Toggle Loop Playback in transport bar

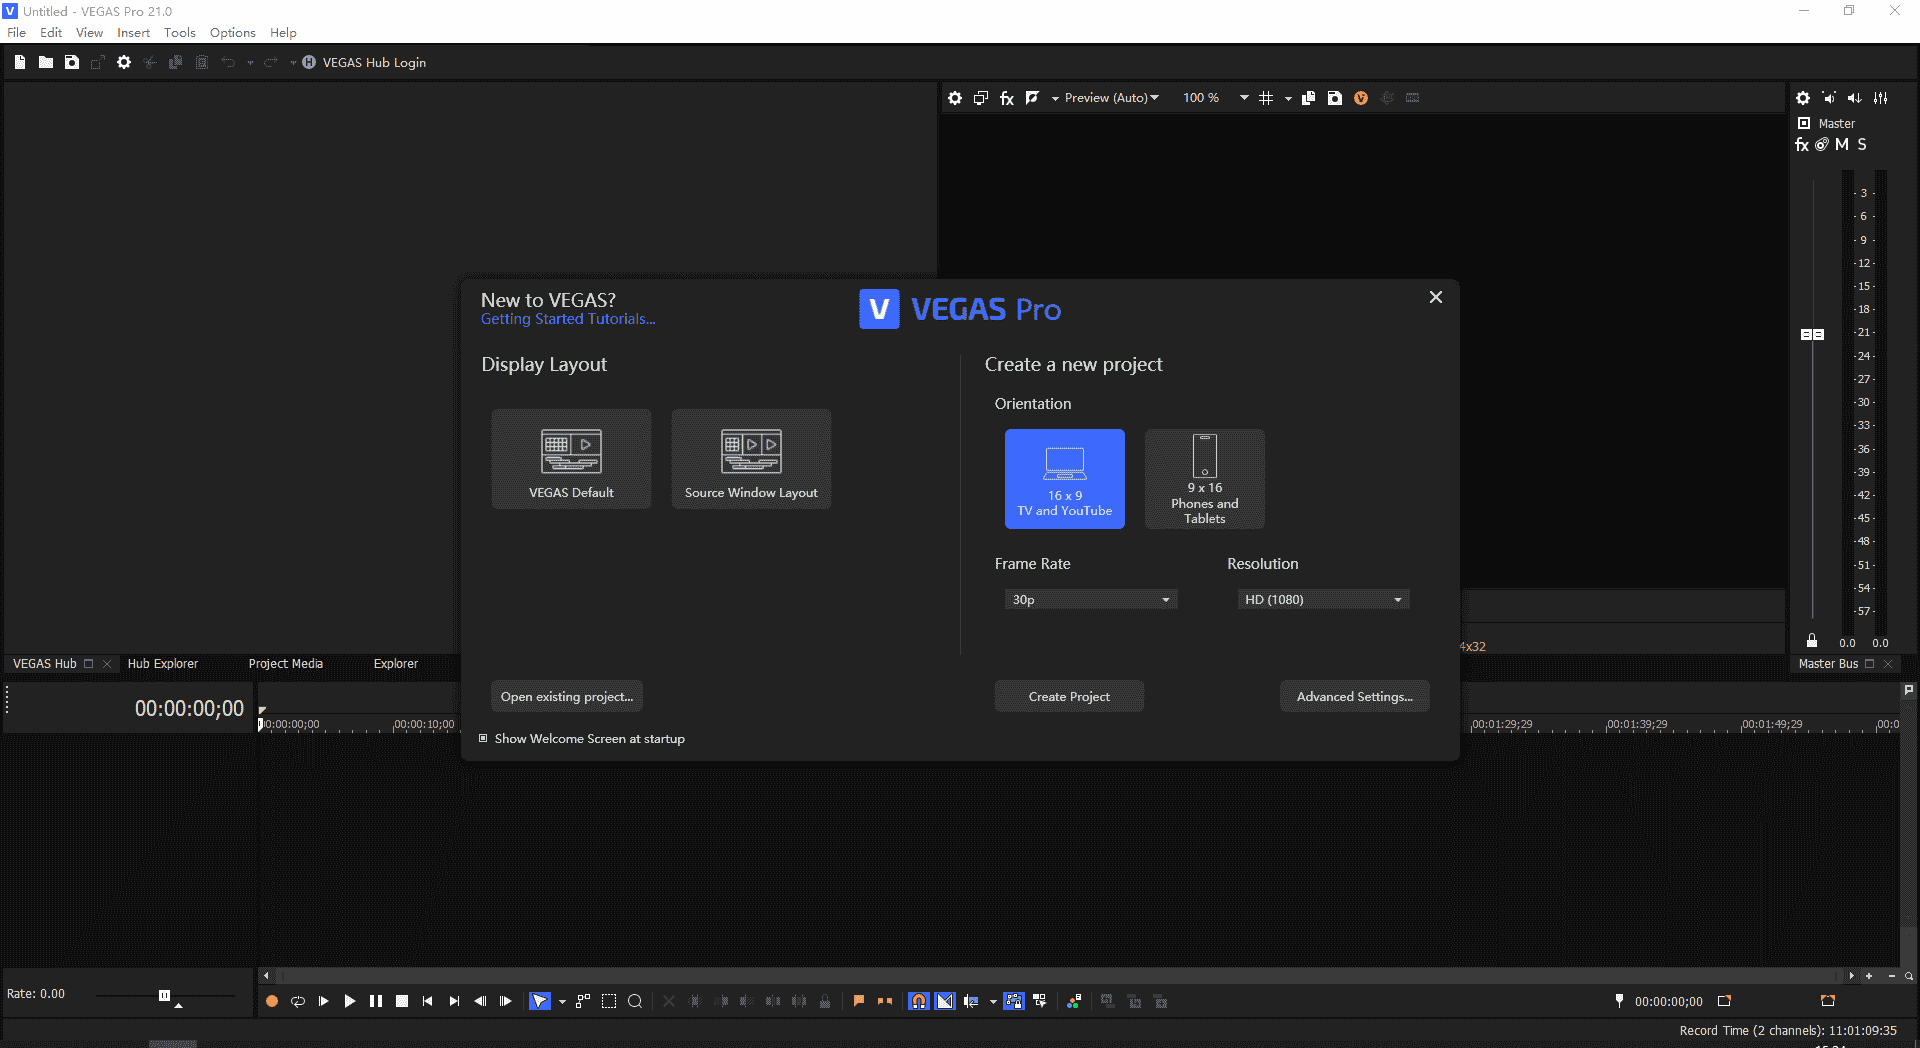(298, 1001)
